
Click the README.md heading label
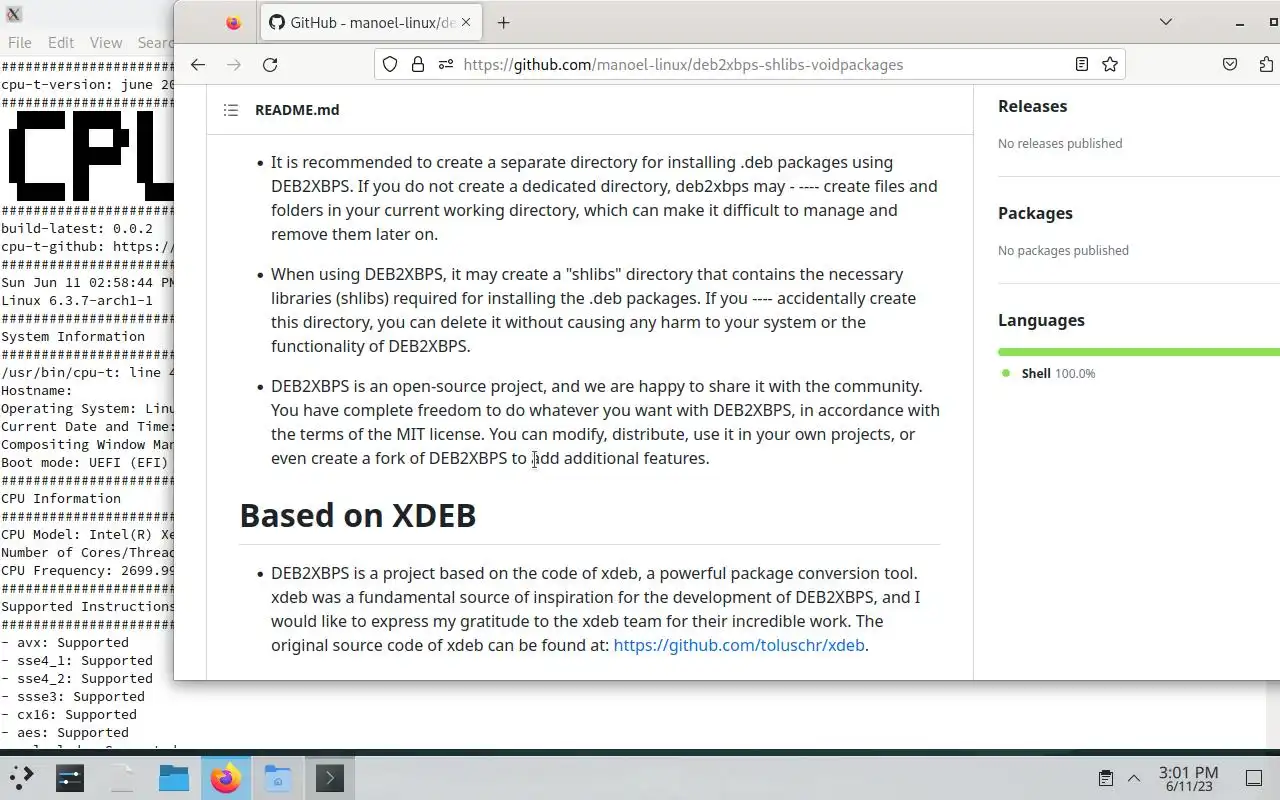pyautogui.click(x=297, y=110)
